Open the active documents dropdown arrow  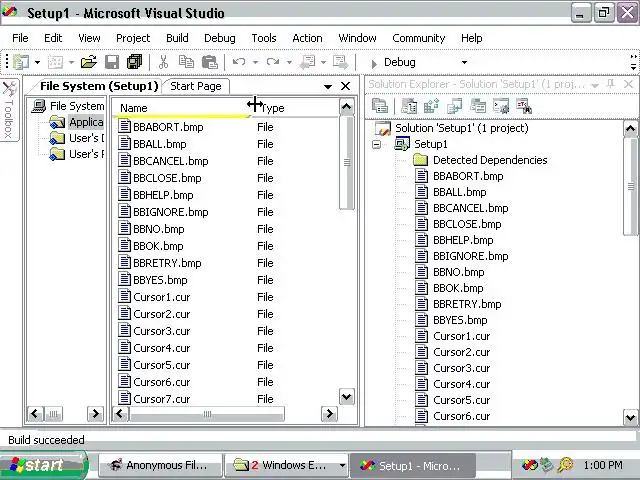click(x=327, y=87)
